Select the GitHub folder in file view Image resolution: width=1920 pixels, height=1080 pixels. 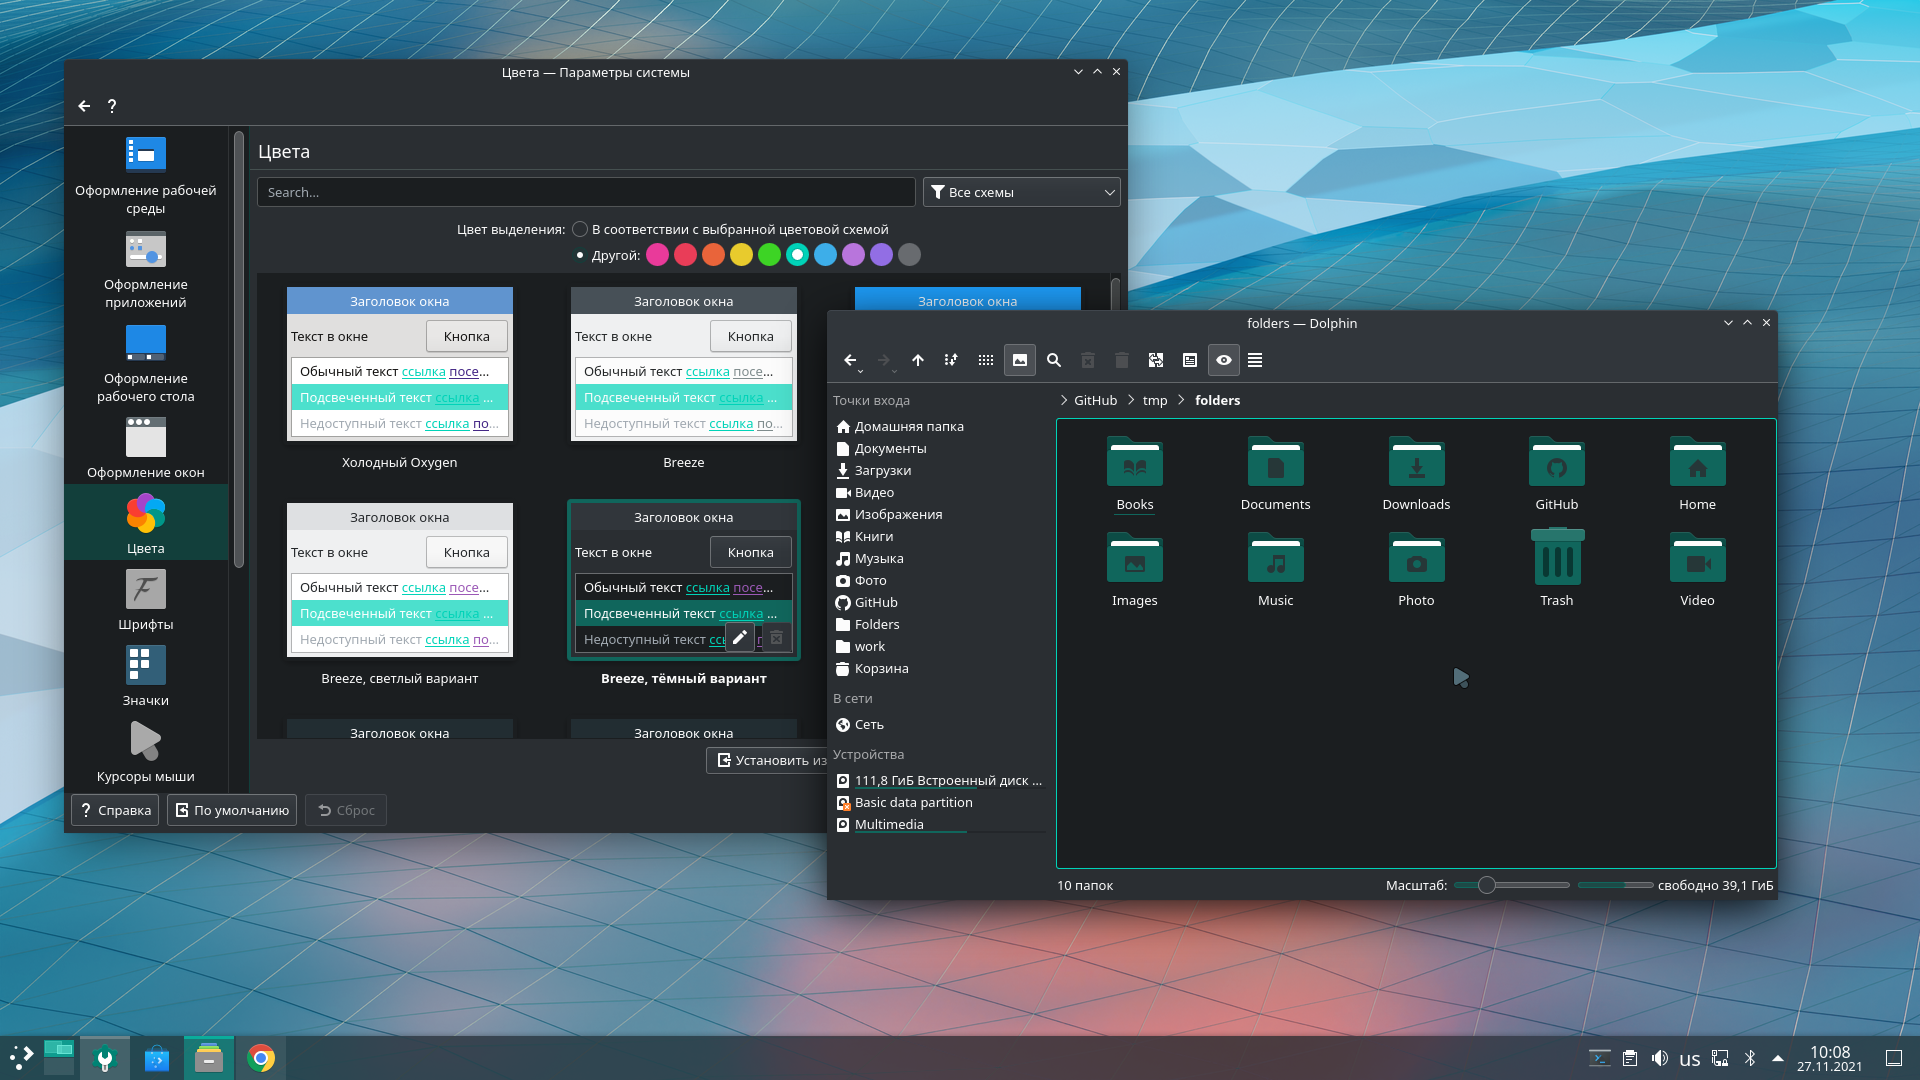click(x=1557, y=474)
